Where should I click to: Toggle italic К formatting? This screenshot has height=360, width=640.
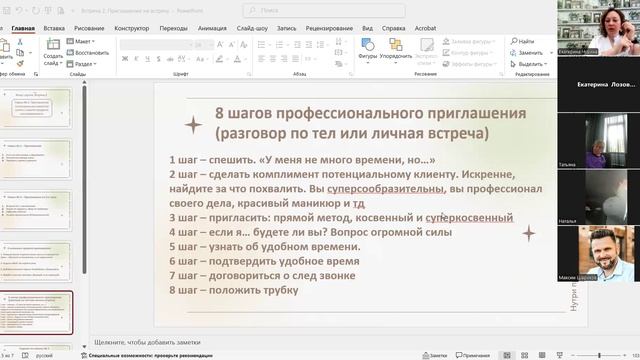[136, 59]
